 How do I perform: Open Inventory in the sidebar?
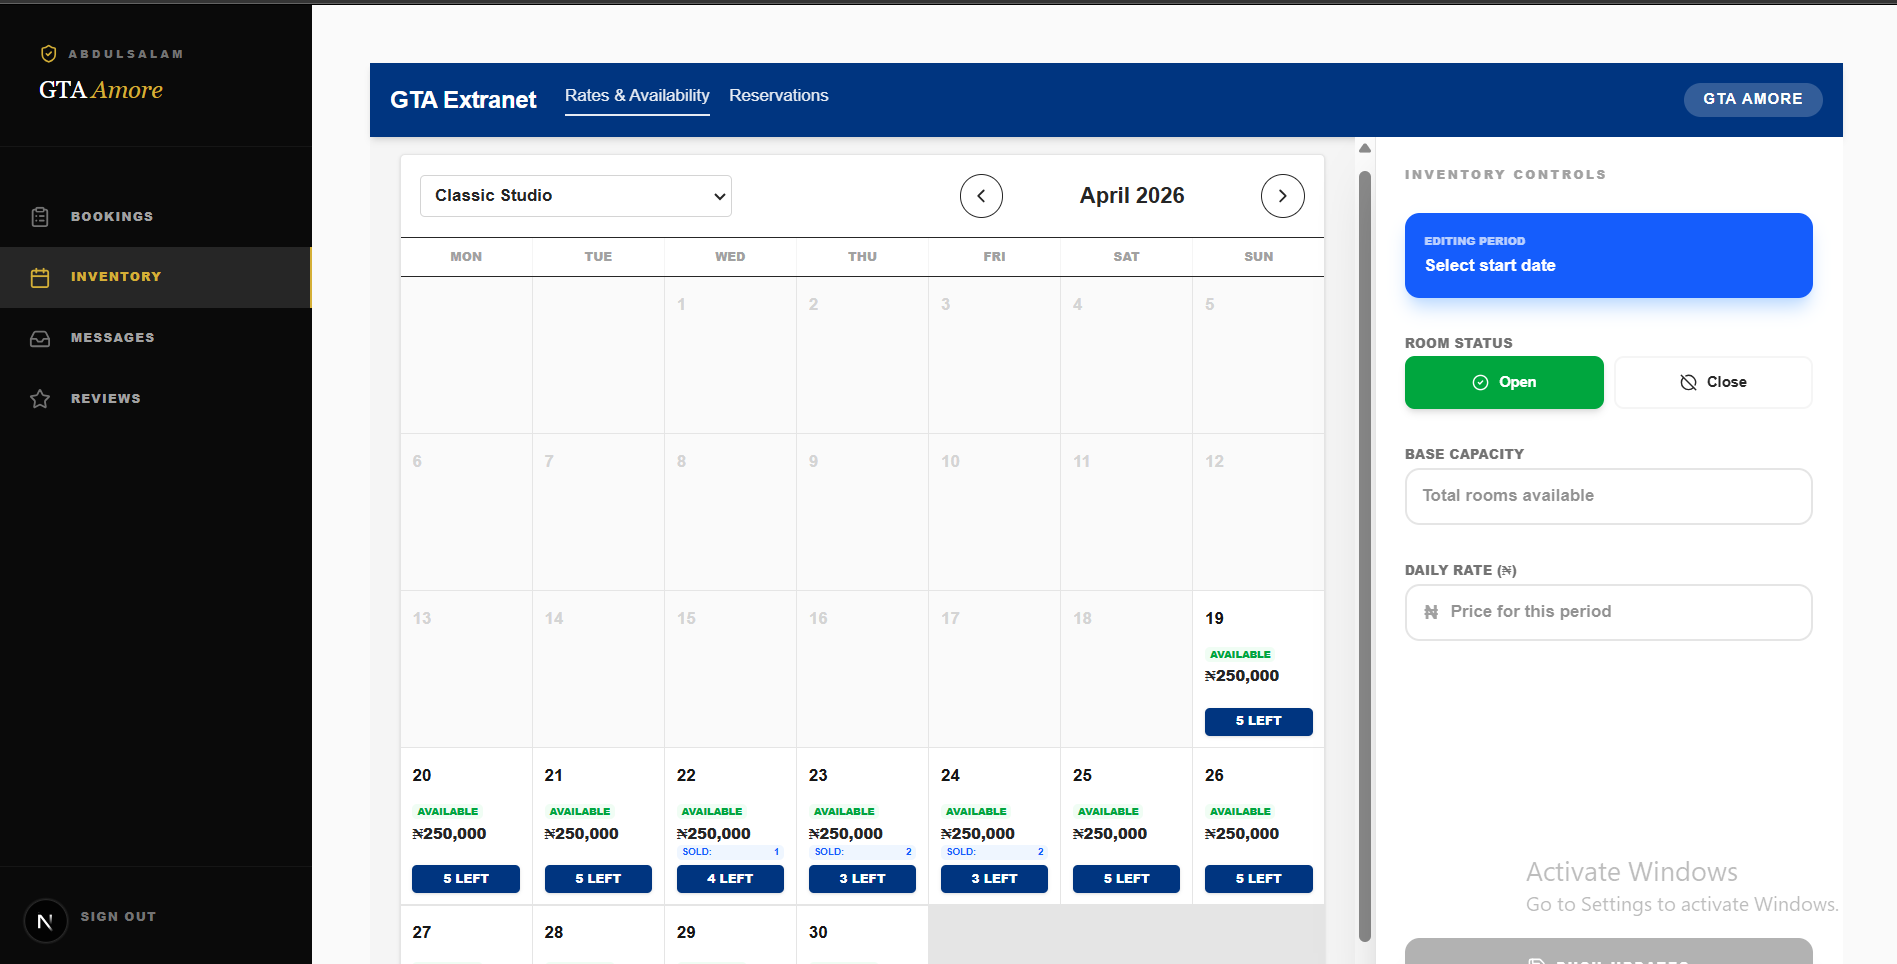[x=156, y=277]
